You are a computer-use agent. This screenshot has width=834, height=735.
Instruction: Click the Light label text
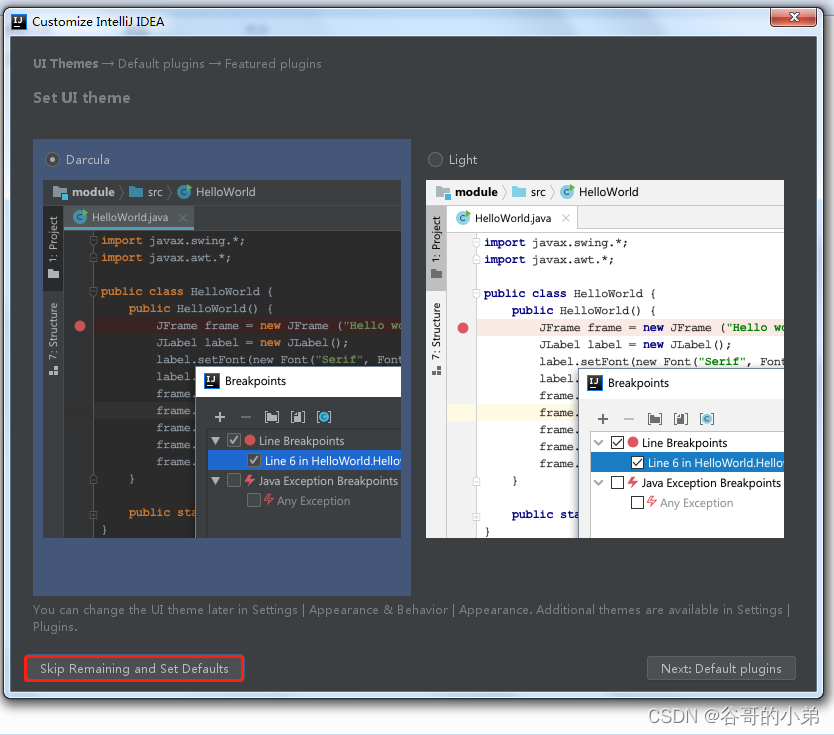click(463, 160)
